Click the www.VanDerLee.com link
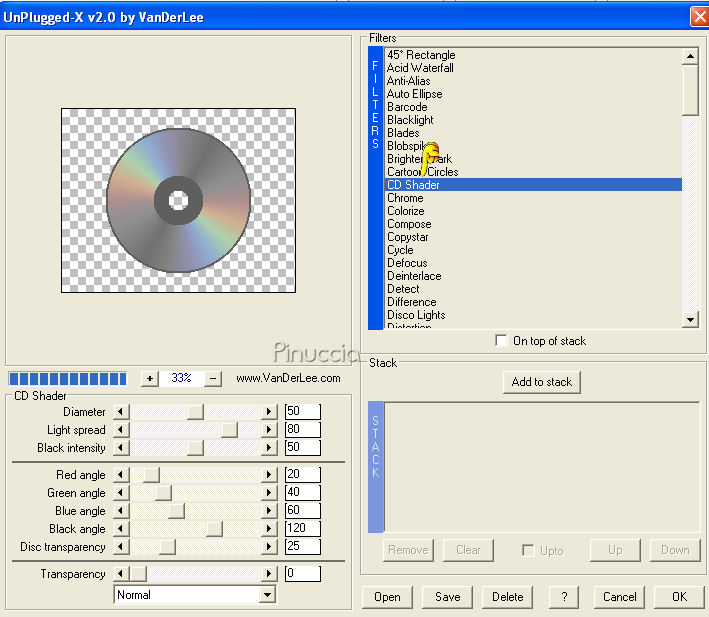This screenshot has width=709, height=617. tap(288, 378)
